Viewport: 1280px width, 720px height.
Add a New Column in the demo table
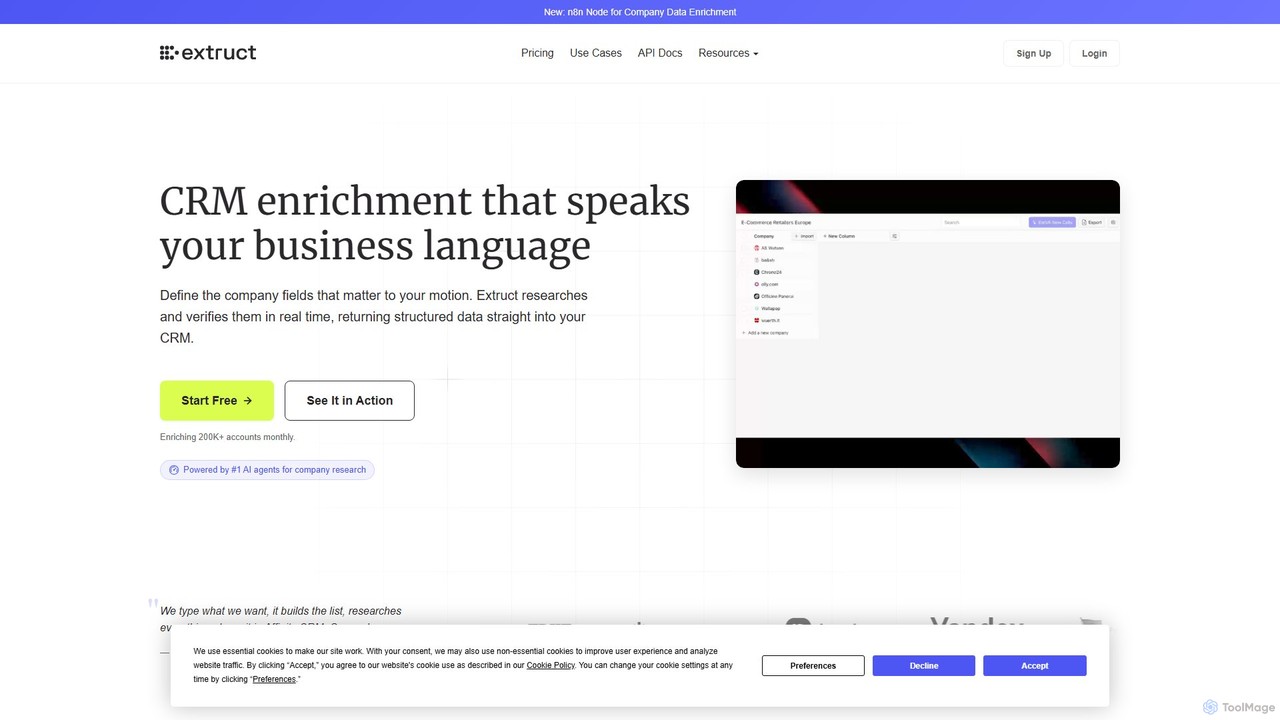[x=838, y=236]
